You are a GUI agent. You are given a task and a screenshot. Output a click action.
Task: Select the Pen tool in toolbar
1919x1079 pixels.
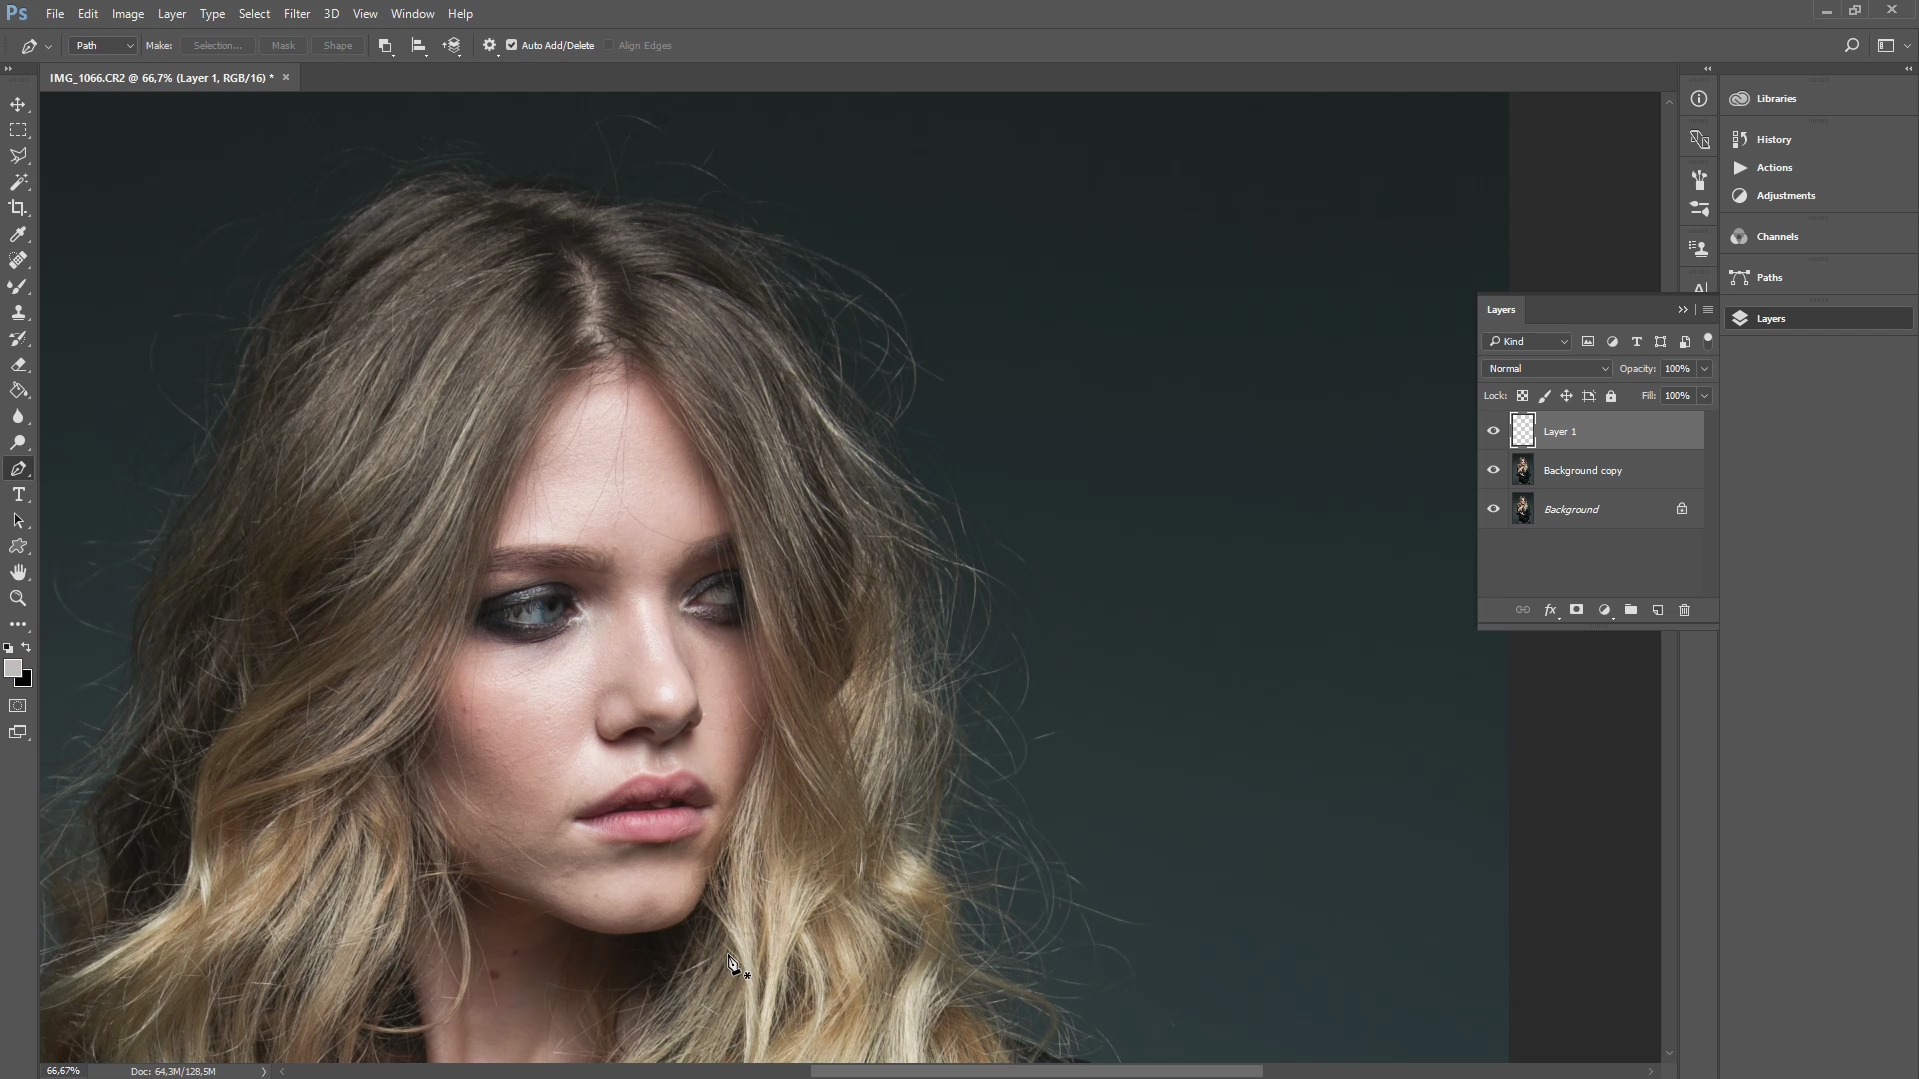(18, 469)
